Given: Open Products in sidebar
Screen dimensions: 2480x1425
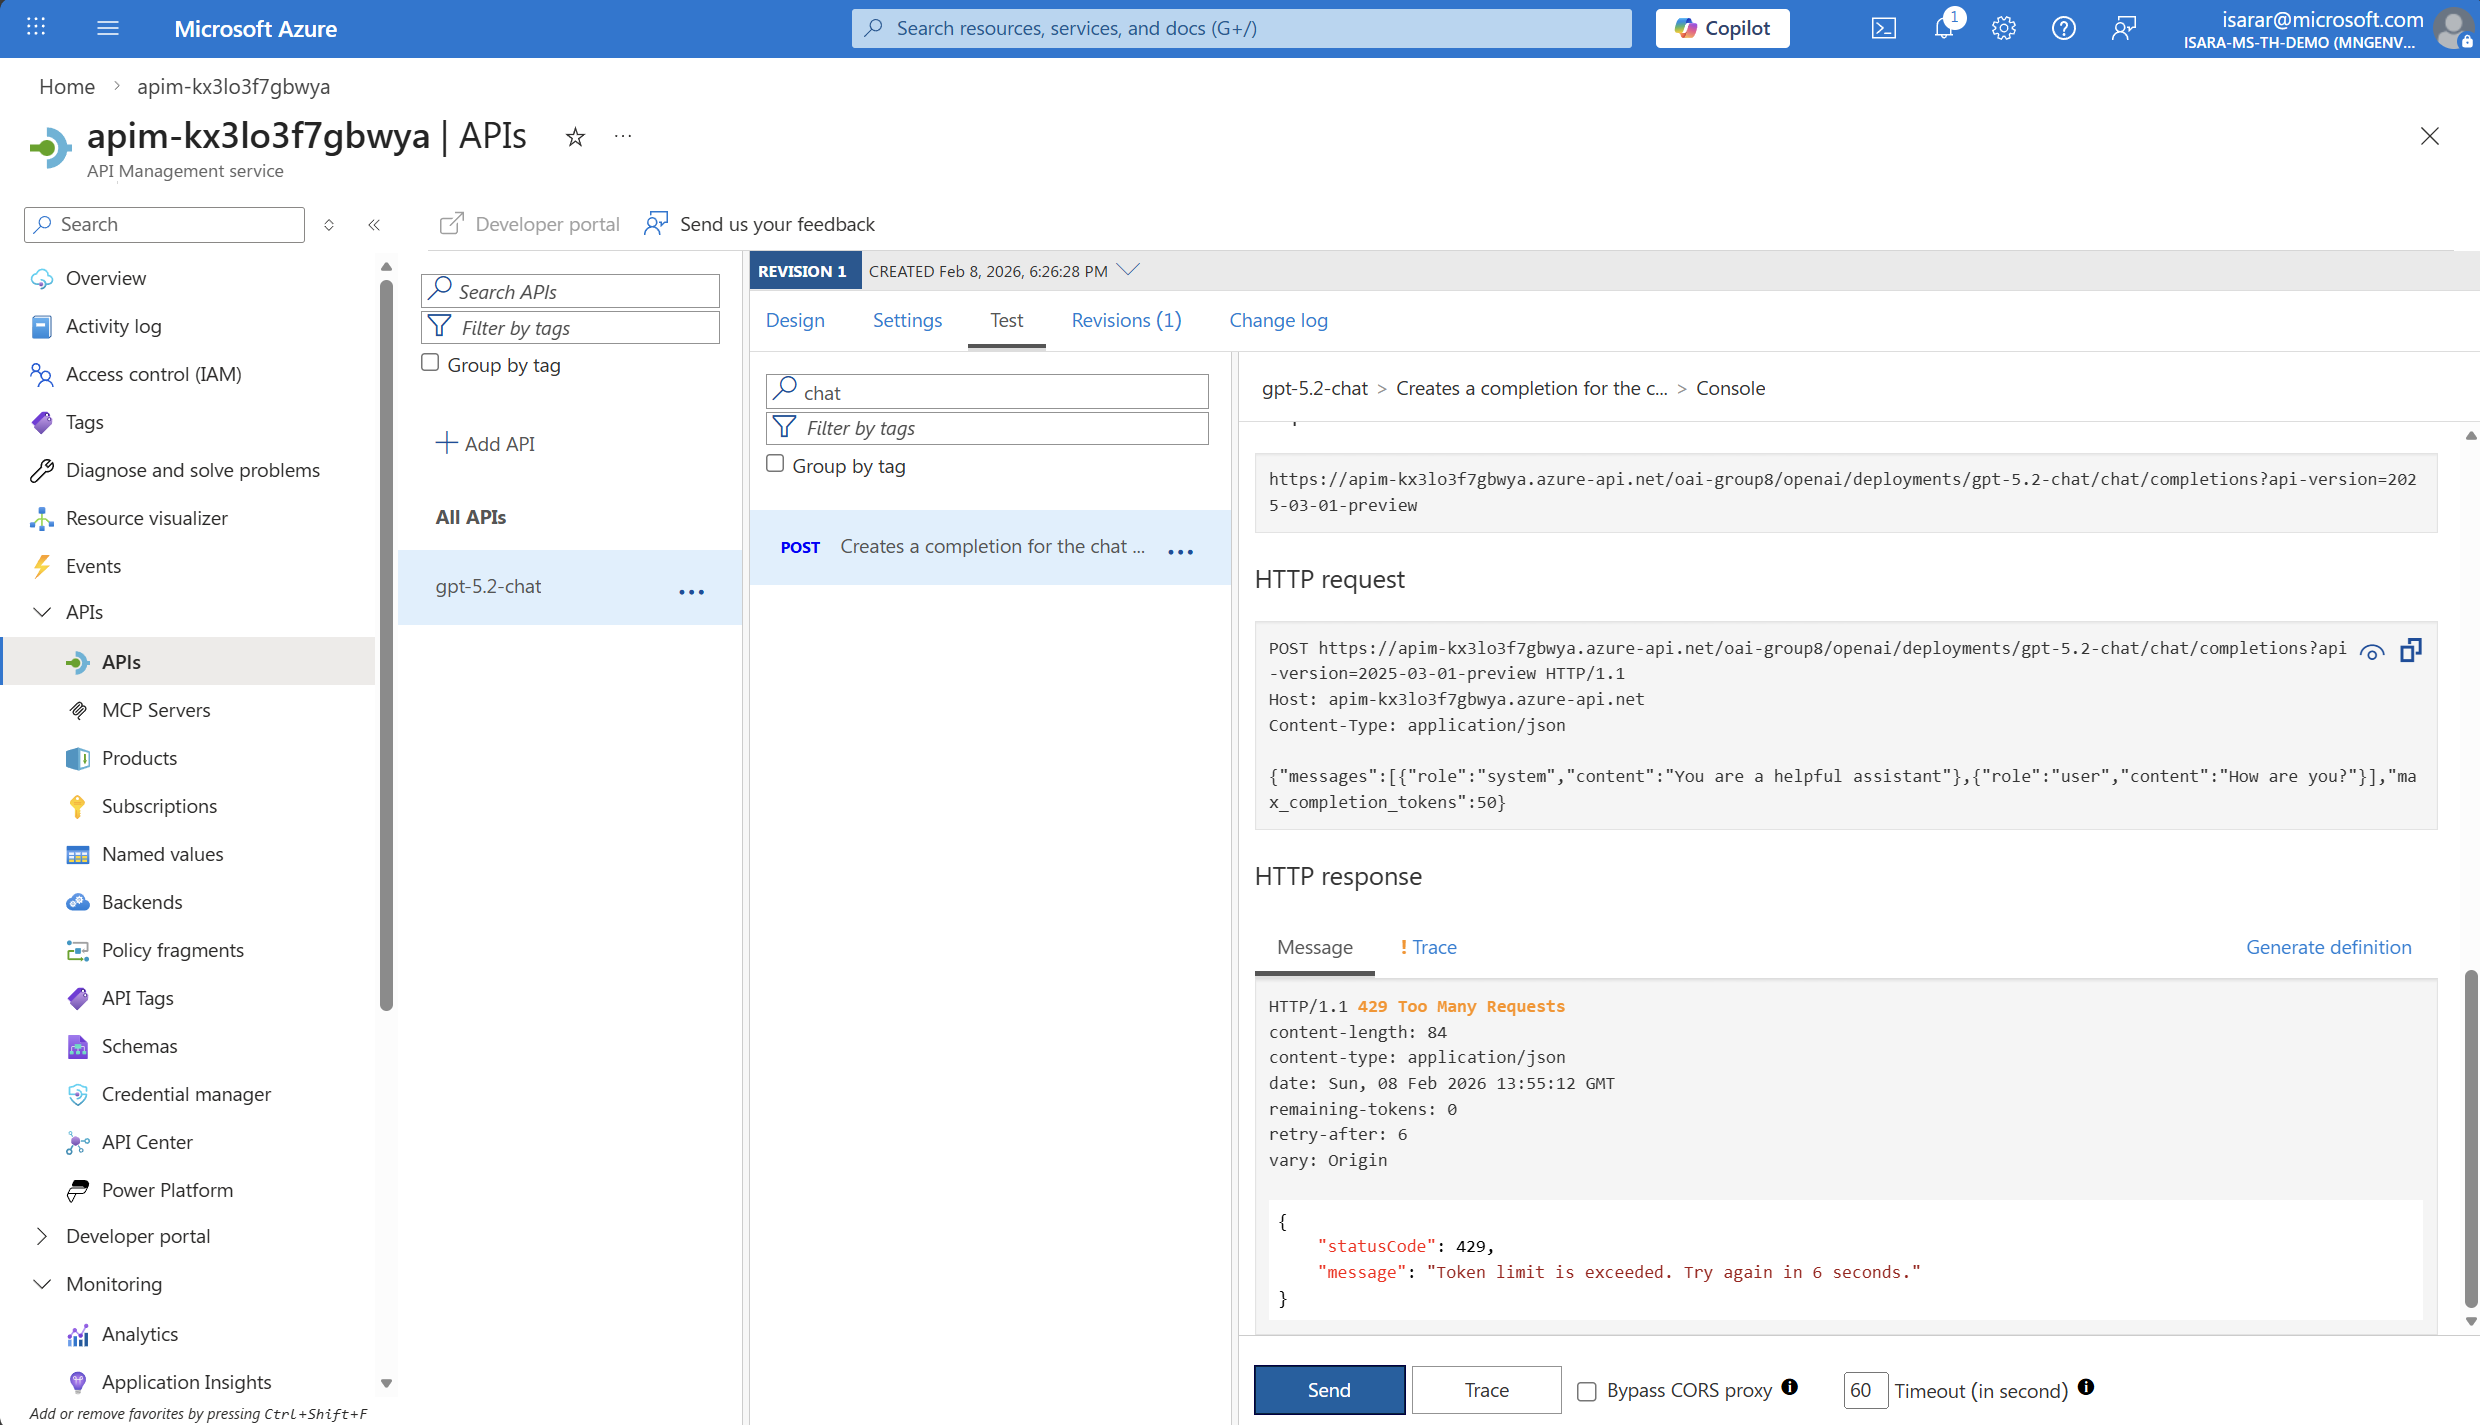Looking at the screenshot, I should coord(139,758).
